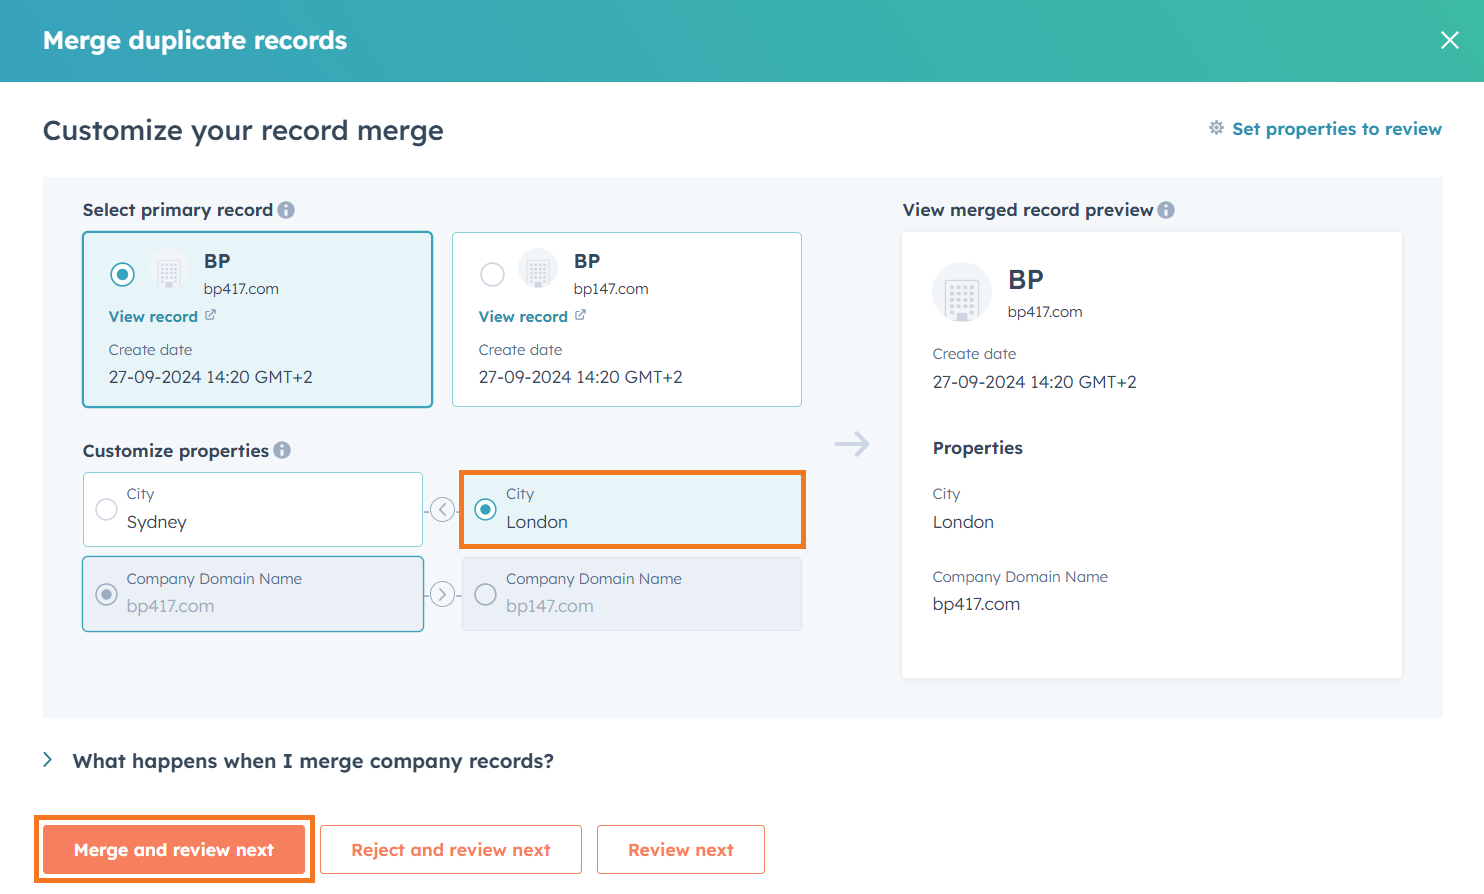Click the external link icon on bp147.com View record
The image size is (1484, 894).
coord(580,315)
